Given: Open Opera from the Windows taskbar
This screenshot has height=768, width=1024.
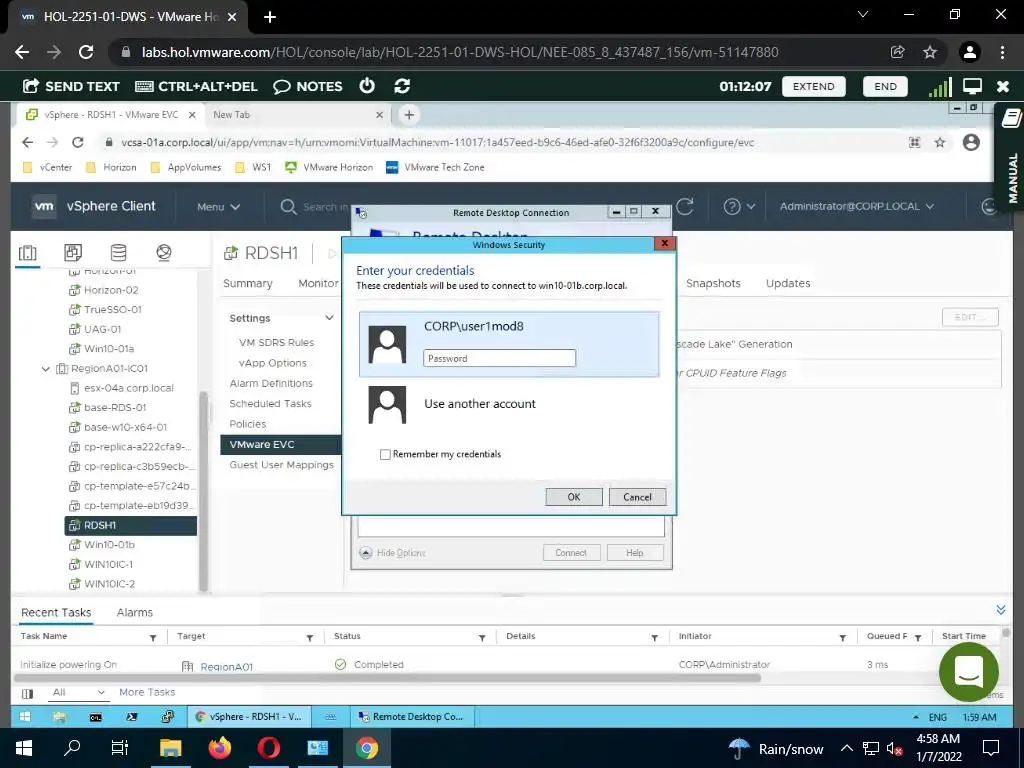Looking at the screenshot, I should [x=268, y=748].
